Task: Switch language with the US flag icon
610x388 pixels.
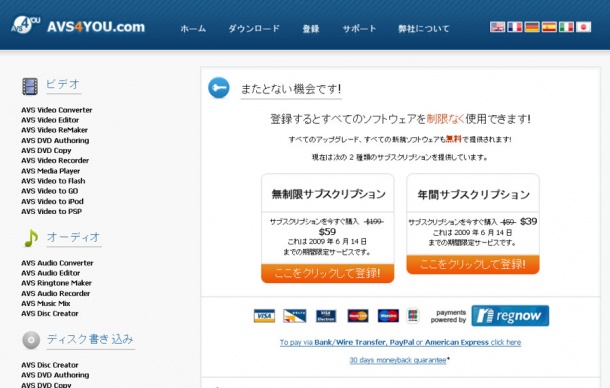Action: pos(497,27)
